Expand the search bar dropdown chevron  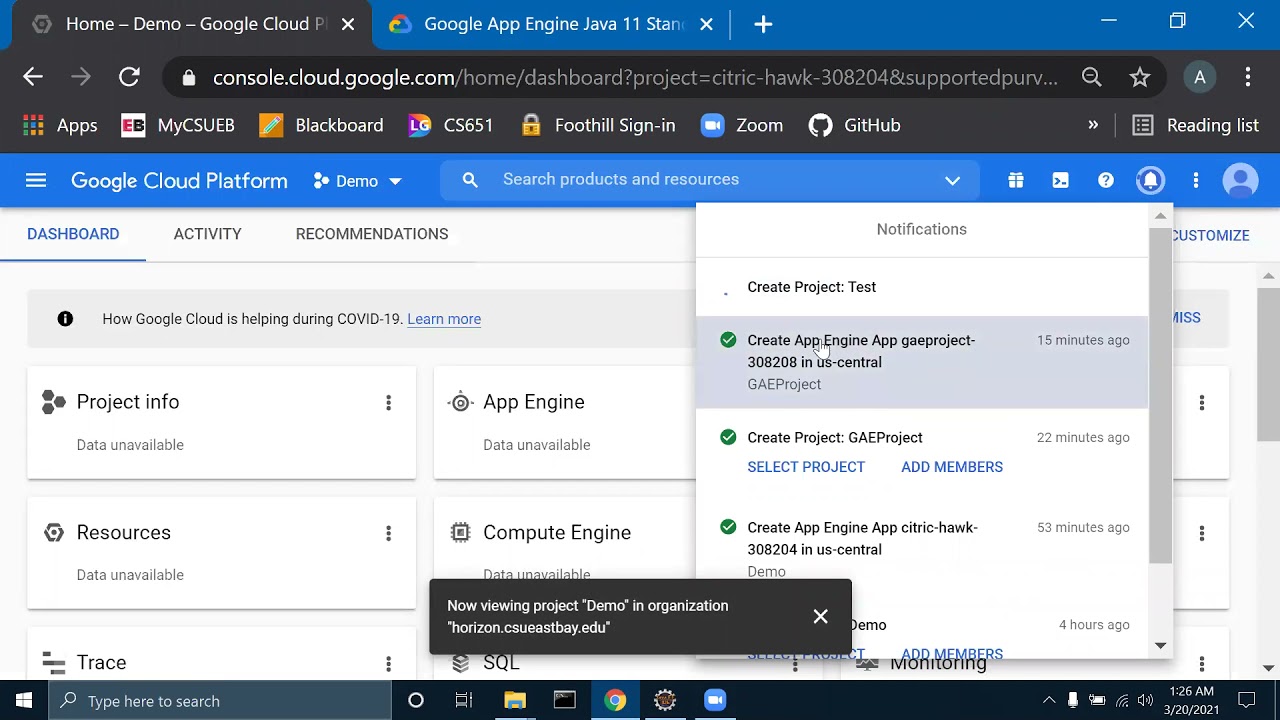(x=952, y=180)
